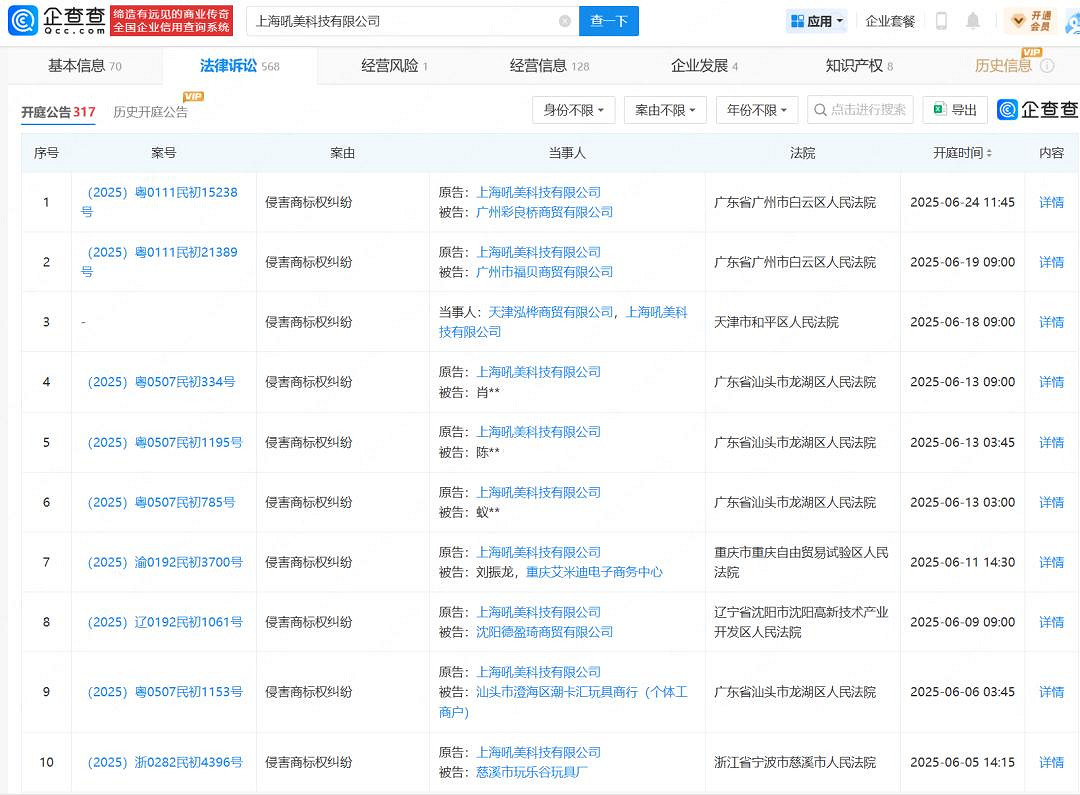Image resolution: width=1080 pixels, height=795 pixels.
Task: Open the notification bell icon
Action: tap(972, 20)
